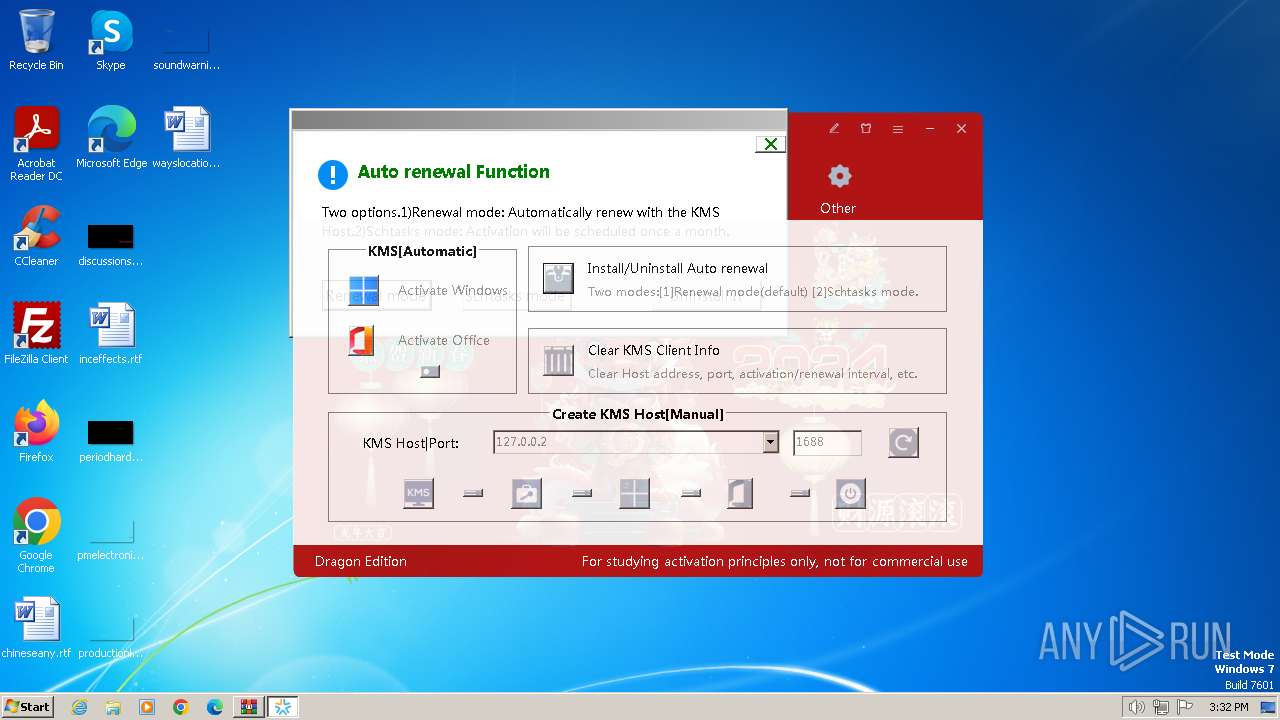Click Activate Windows label
The height and width of the screenshot is (720, 1280).
453,290
